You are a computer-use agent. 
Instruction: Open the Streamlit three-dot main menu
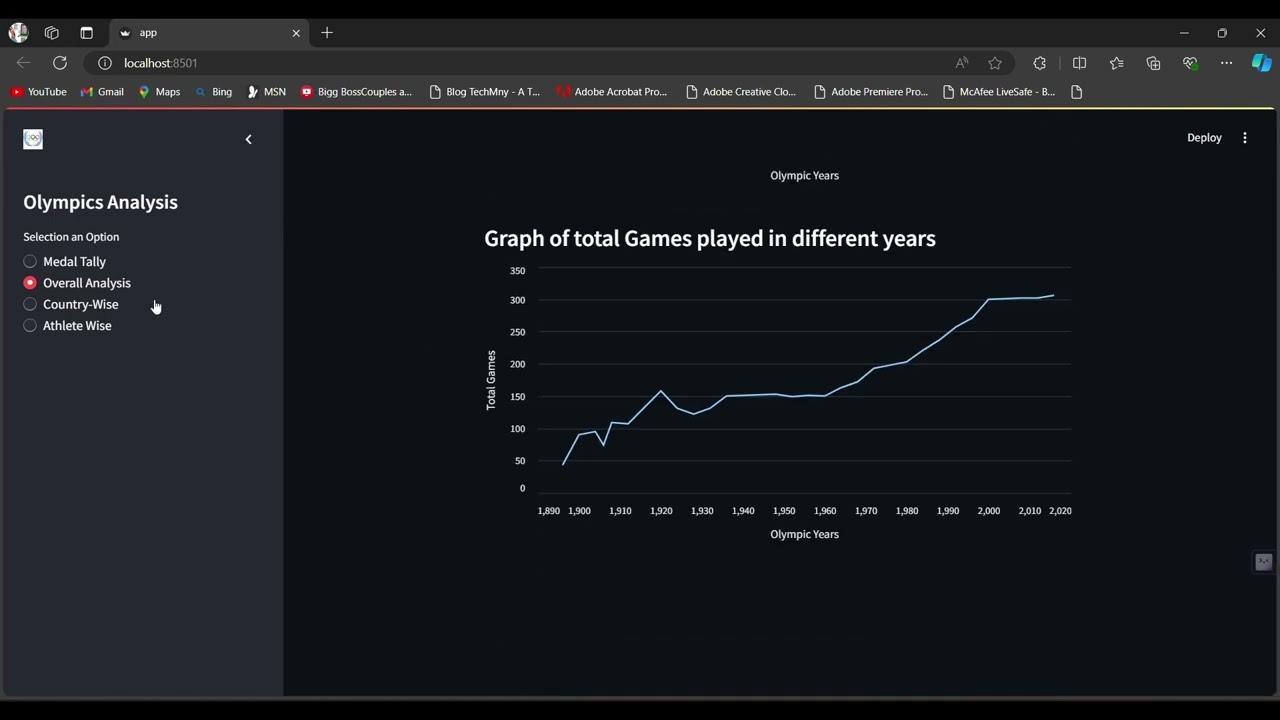click(1245, 138)
